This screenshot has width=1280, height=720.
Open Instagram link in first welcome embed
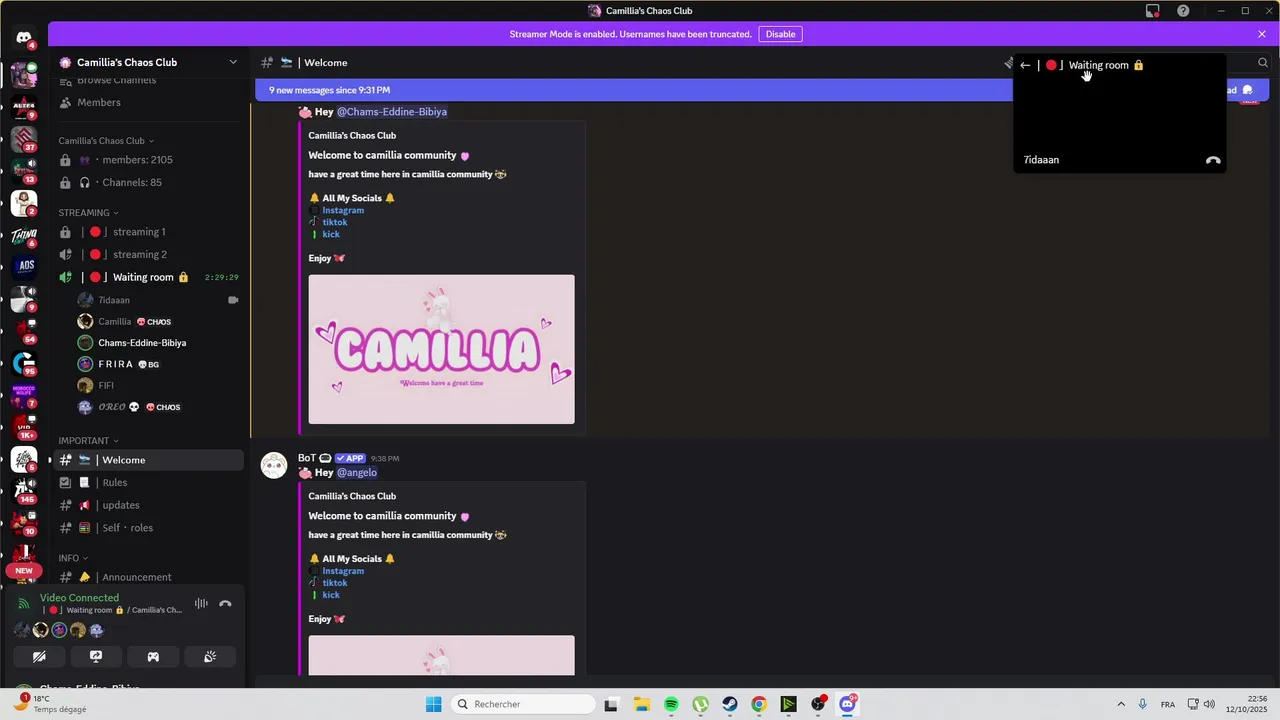pyautogui.click(x=343, y=210)
